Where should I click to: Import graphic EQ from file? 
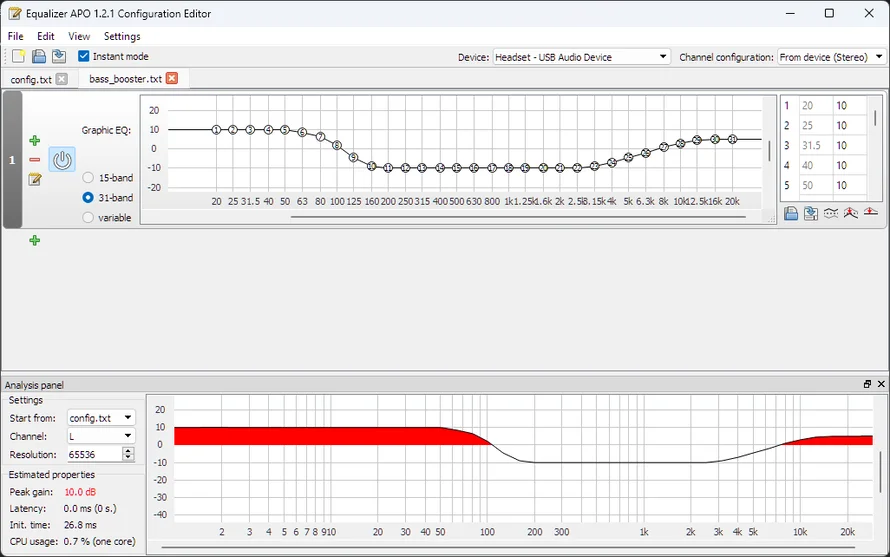[791, 213]
